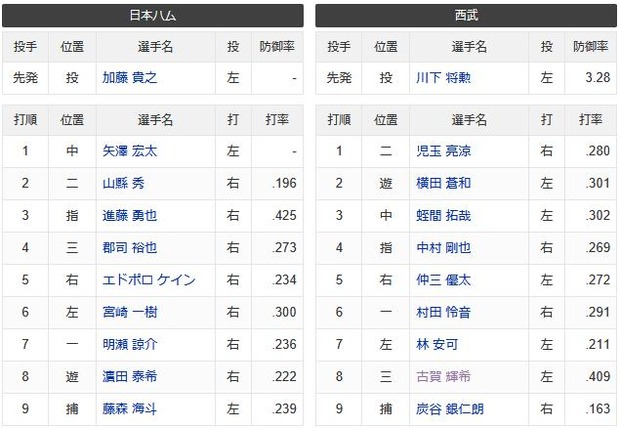Click 郡司 裕也 in the lineup
This screenshot has height=428, width=620.
tap(130, 248)
